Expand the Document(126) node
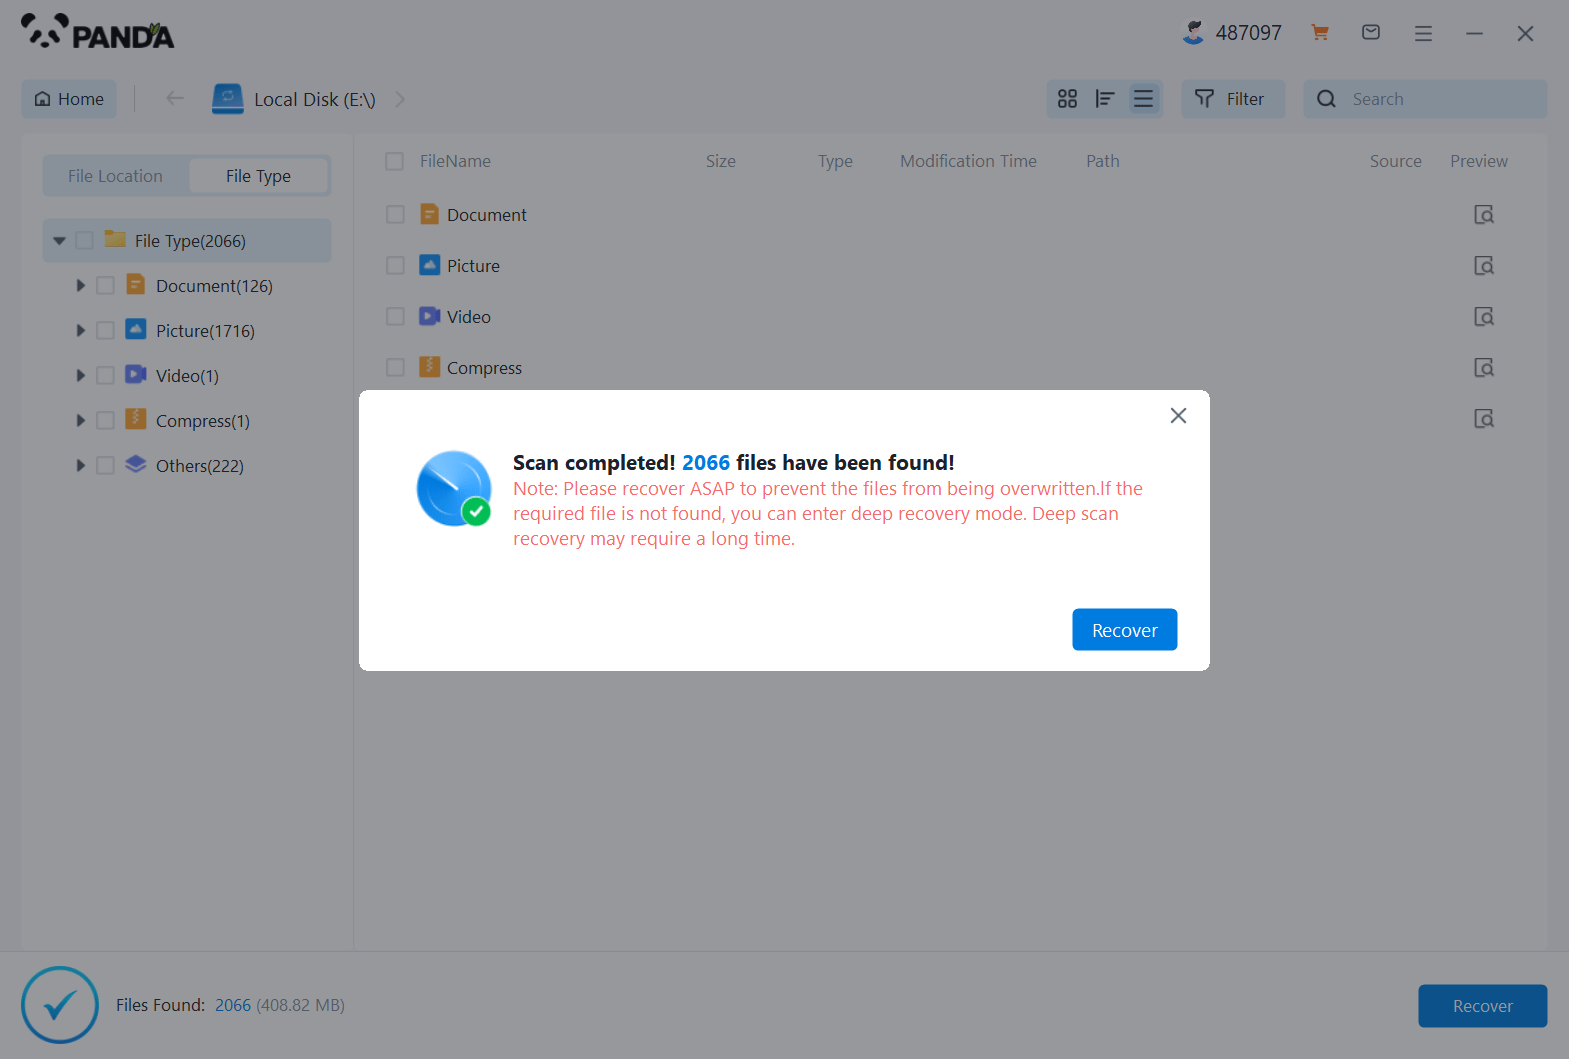The height and width of the screenshot is (1059, 1569). 80,286
